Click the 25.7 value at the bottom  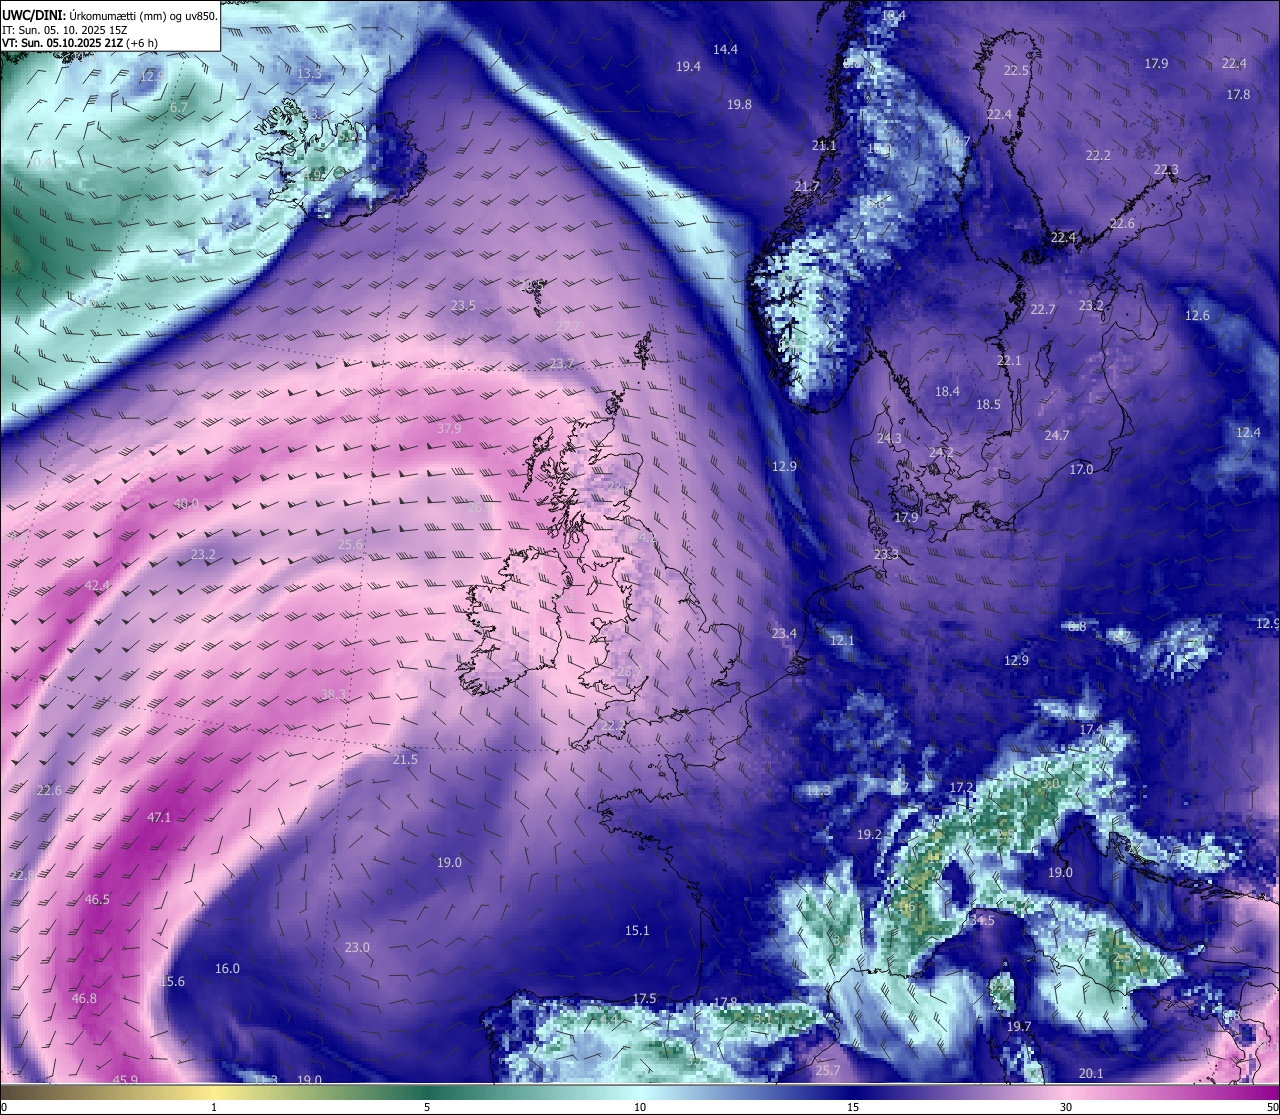pyautogui.click(x=828, y=1070)
